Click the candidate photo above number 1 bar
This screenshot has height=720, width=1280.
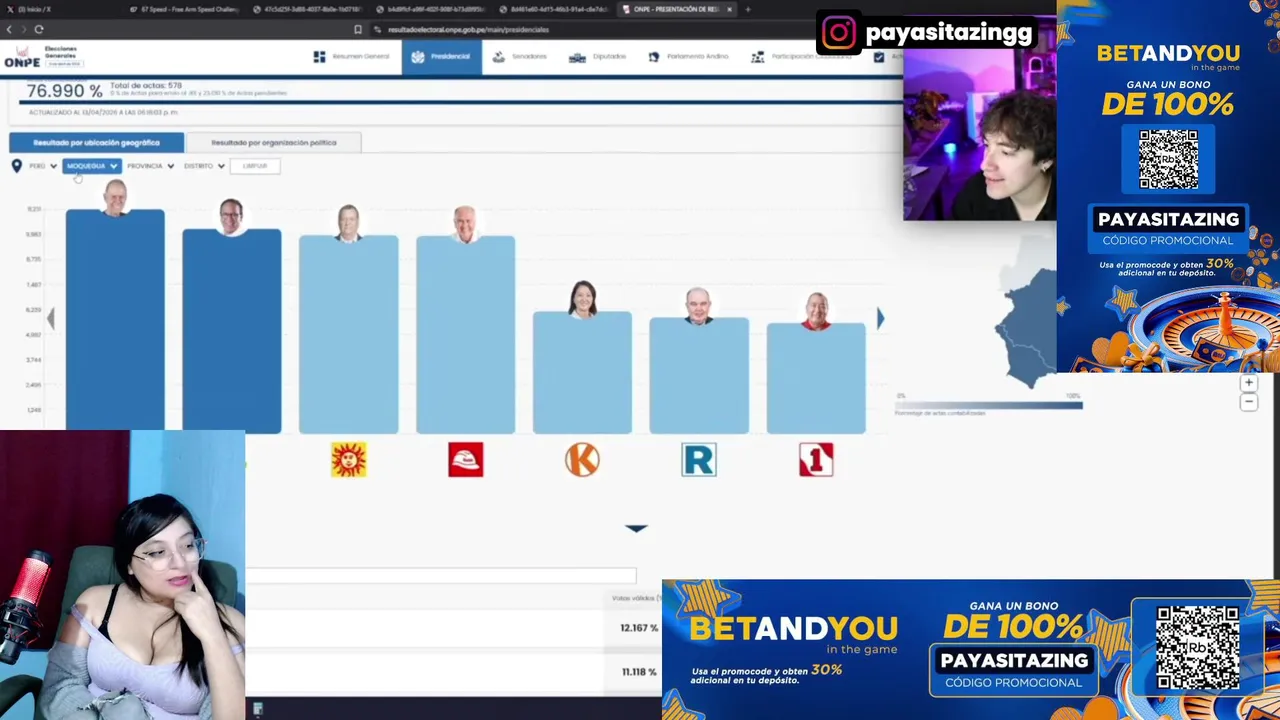pos(816,311)
